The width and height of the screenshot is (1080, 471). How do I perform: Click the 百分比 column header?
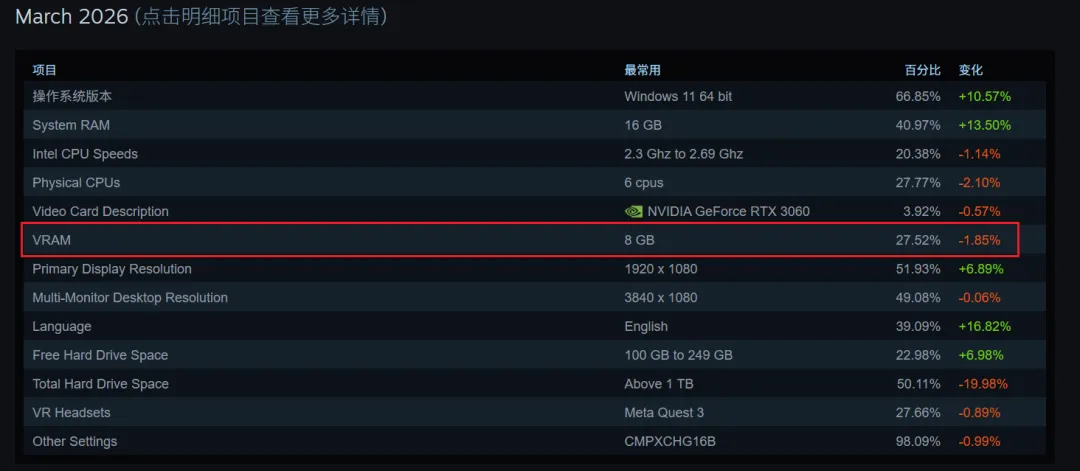pos(923,70)
